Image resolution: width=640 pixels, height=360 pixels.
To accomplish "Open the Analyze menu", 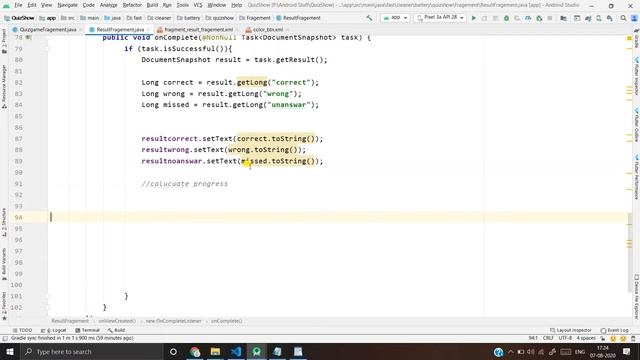I will point(109,5).
